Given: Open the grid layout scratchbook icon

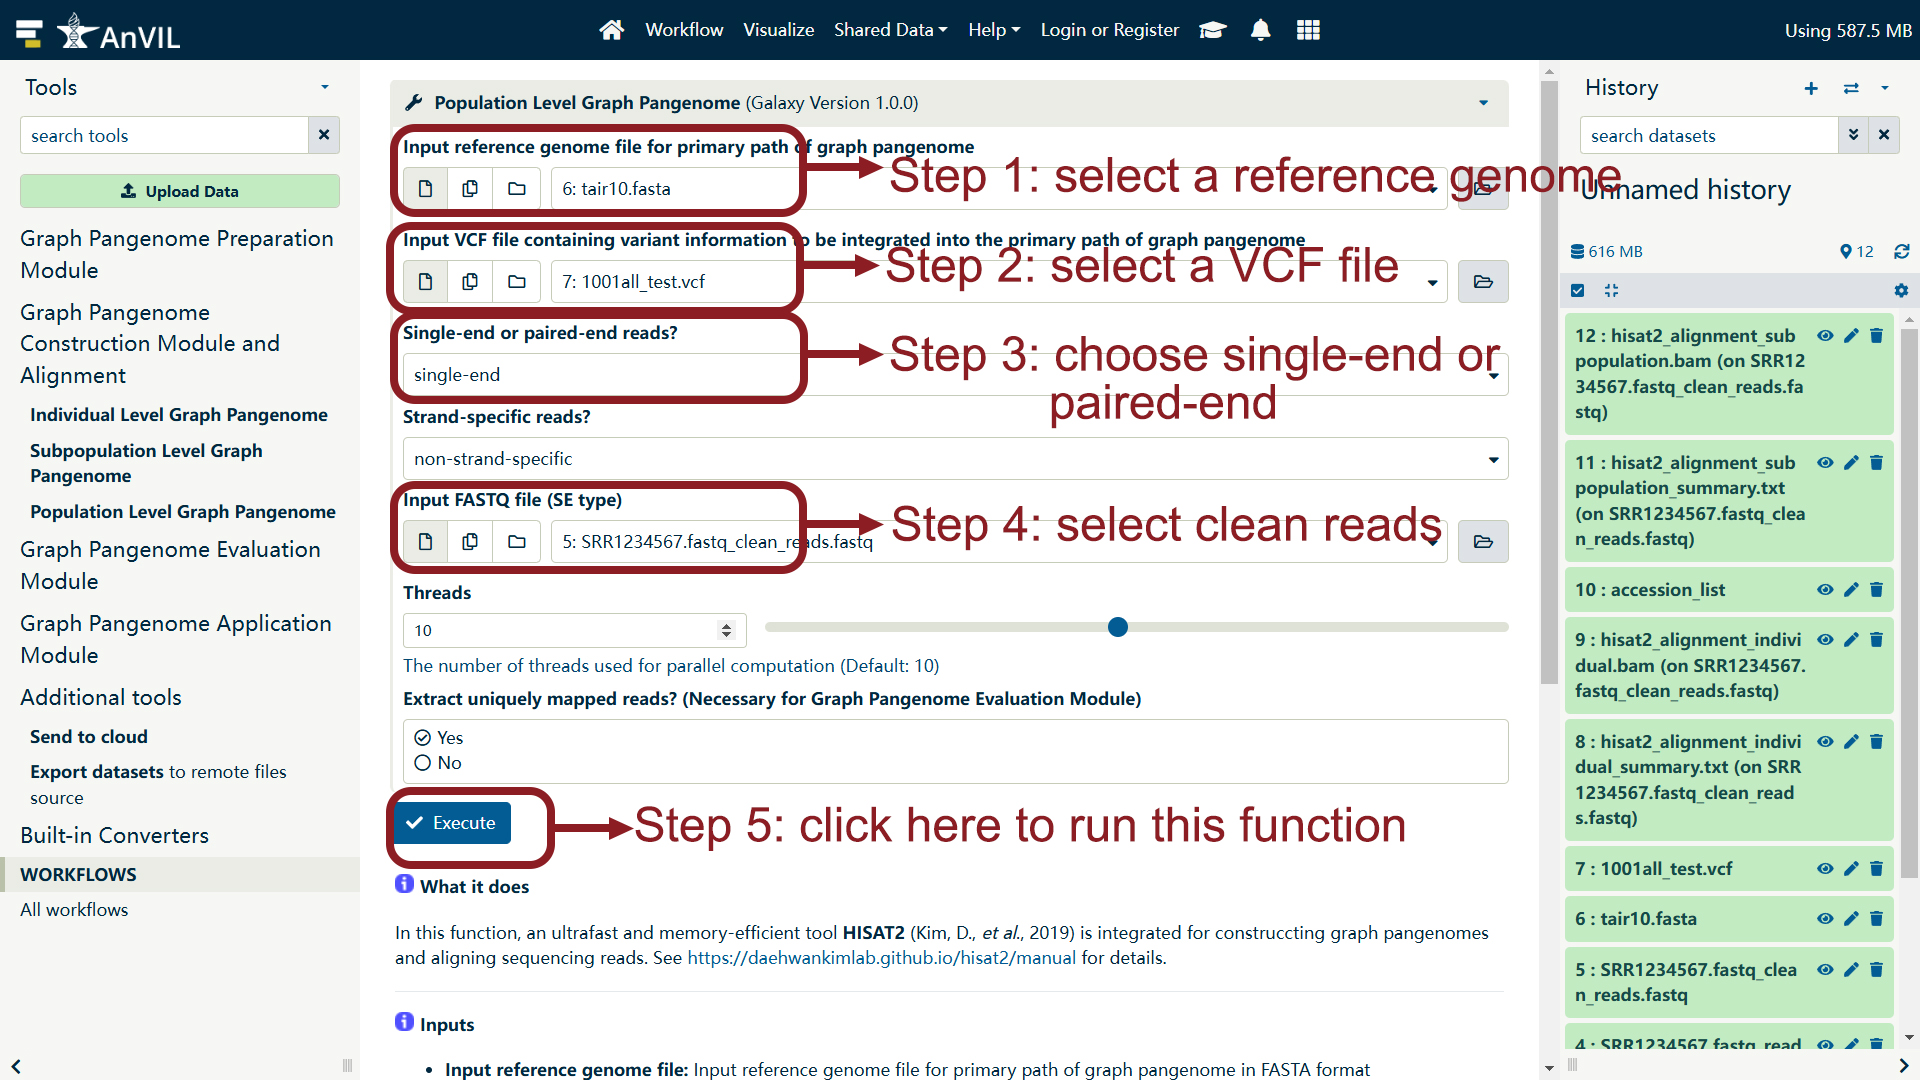Looking at the screenshot, I should (x=1308, y=30).
